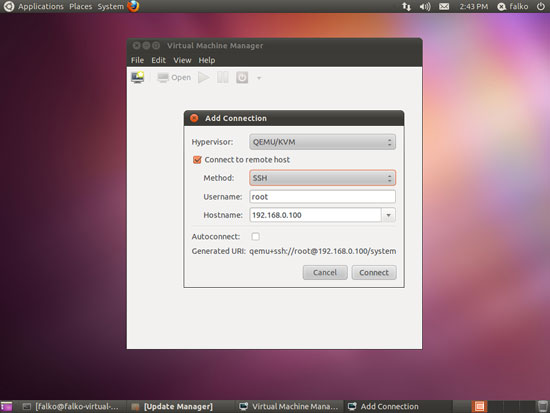
Task: Click the volume speaker icon
Action: pyautogui.click(x=425, y=6)
